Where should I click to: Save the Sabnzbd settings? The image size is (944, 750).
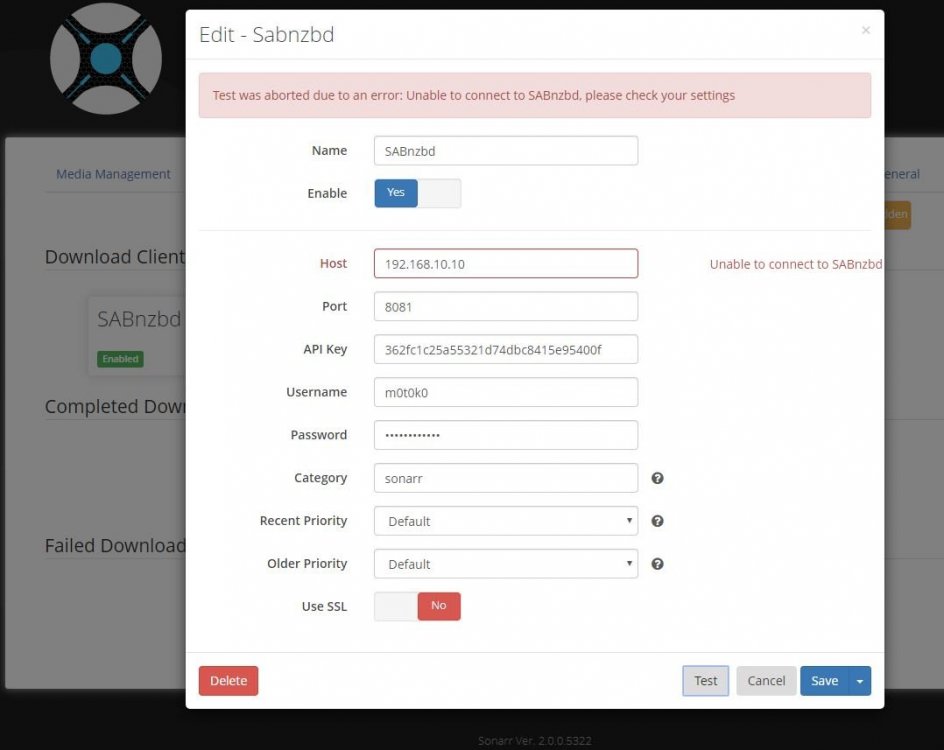824,681
